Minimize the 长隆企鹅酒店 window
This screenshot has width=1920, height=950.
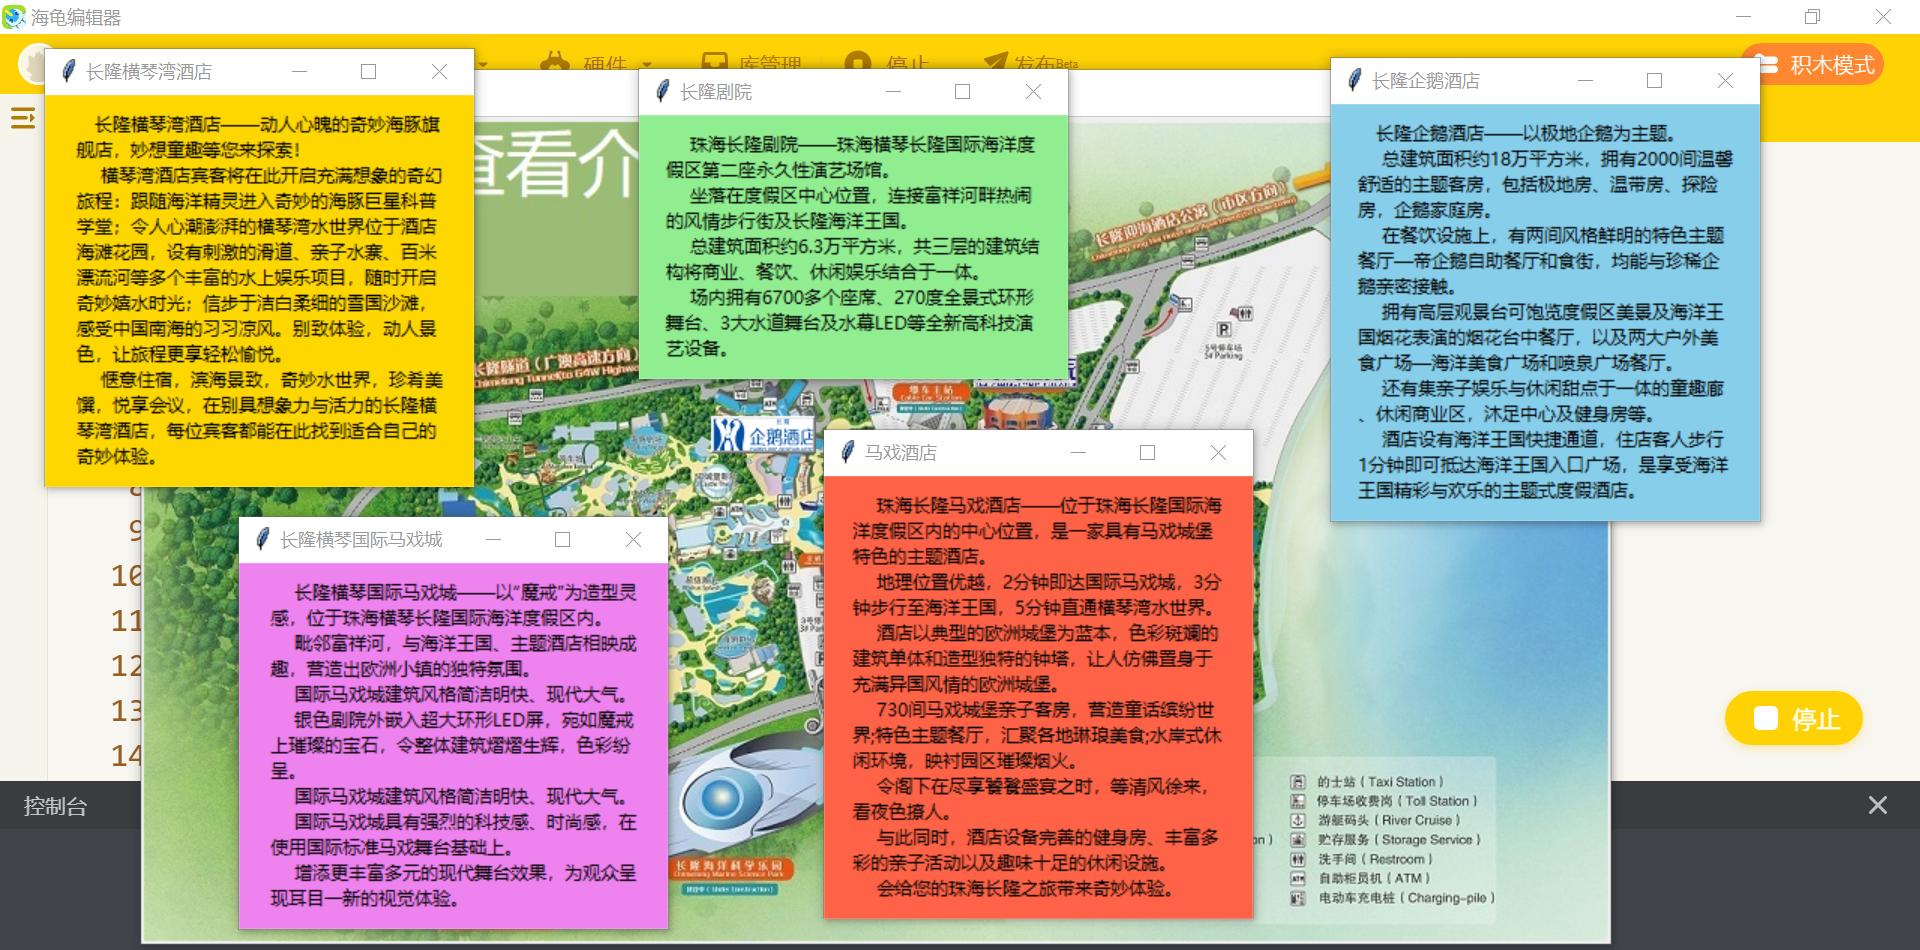pyautogui.click(x=1585, y=81)
